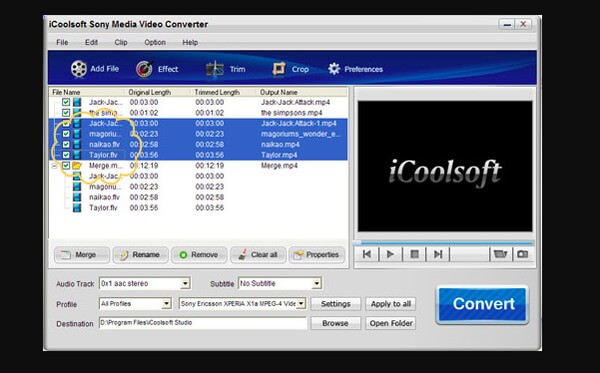
Task: Click the Rename button
Action: [x=140, y=255]
